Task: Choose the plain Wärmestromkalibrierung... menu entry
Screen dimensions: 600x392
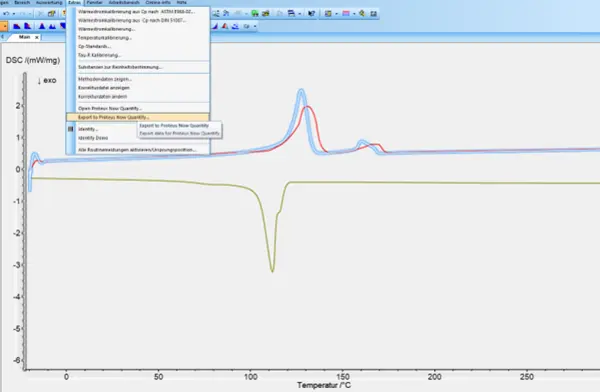Action: pyautogui.click(x=138, y=29)
